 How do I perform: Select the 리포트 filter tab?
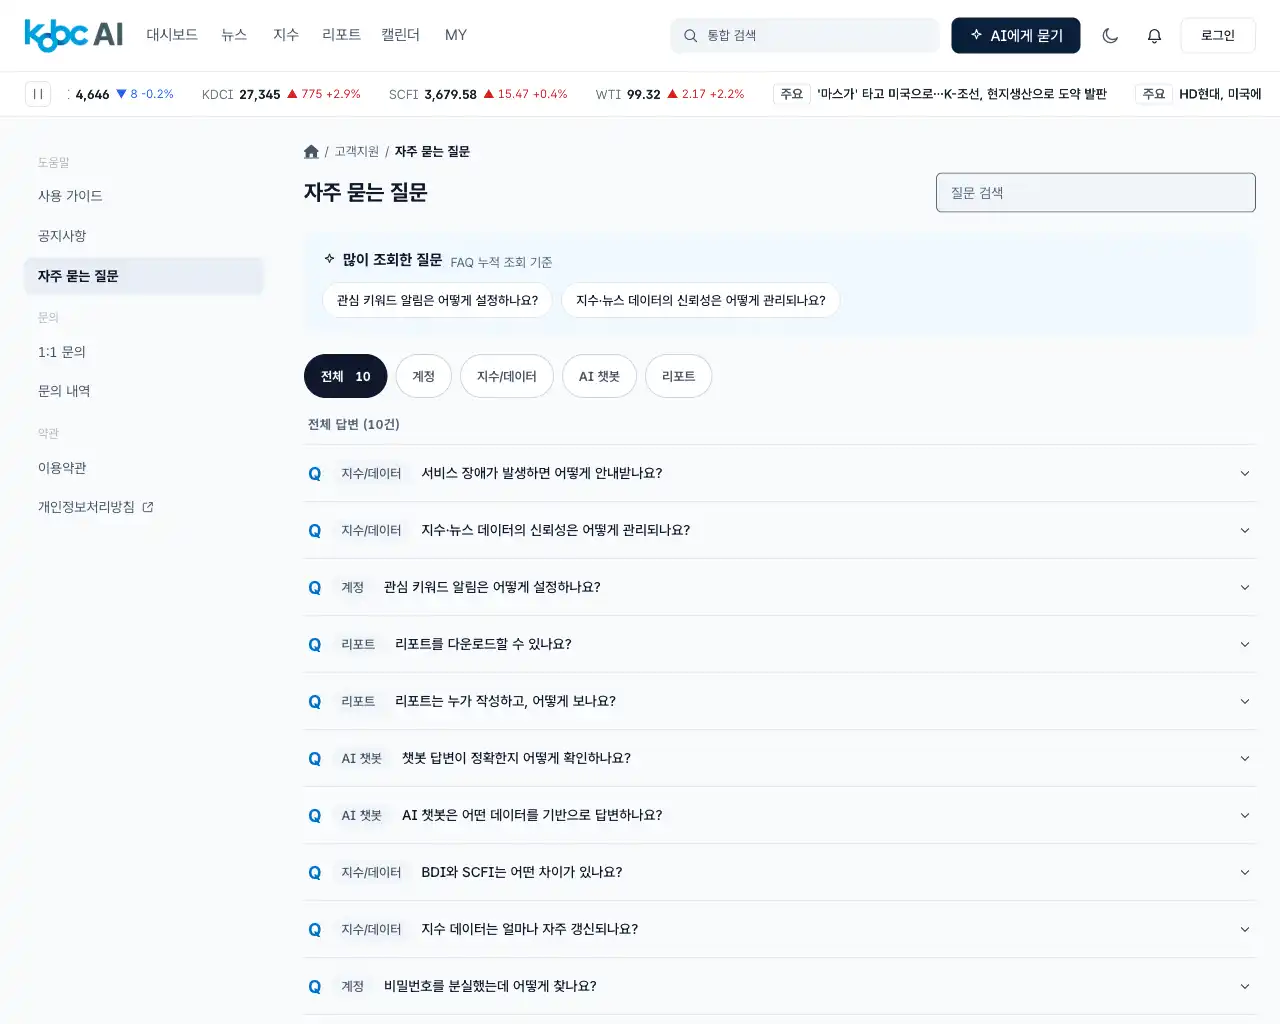tap(679, 376)
